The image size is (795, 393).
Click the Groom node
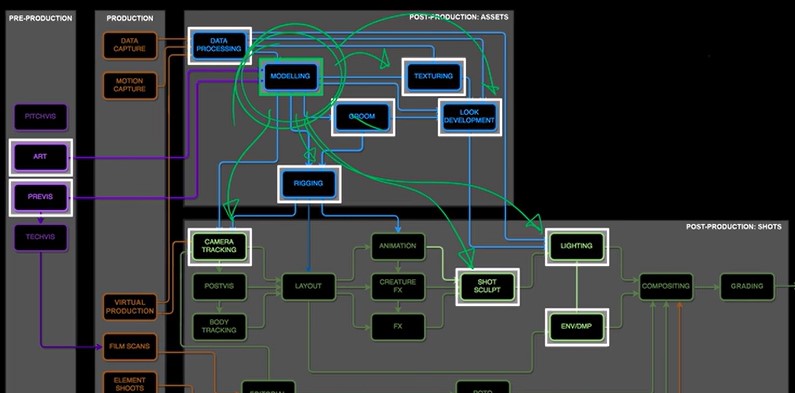pyautogui.click(x=363, y=117)
